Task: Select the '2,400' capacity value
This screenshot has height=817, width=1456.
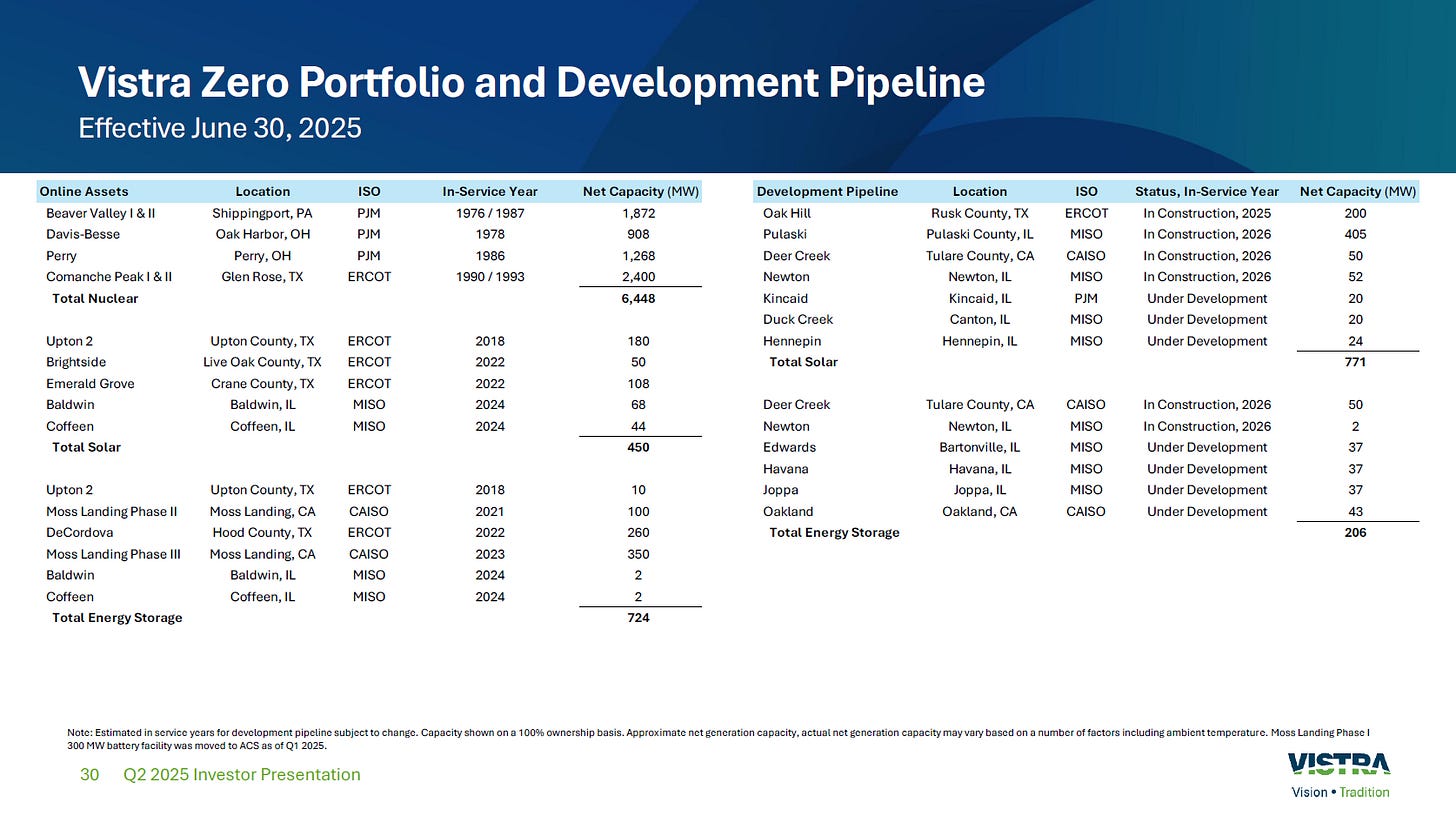Action: point(638,276)
